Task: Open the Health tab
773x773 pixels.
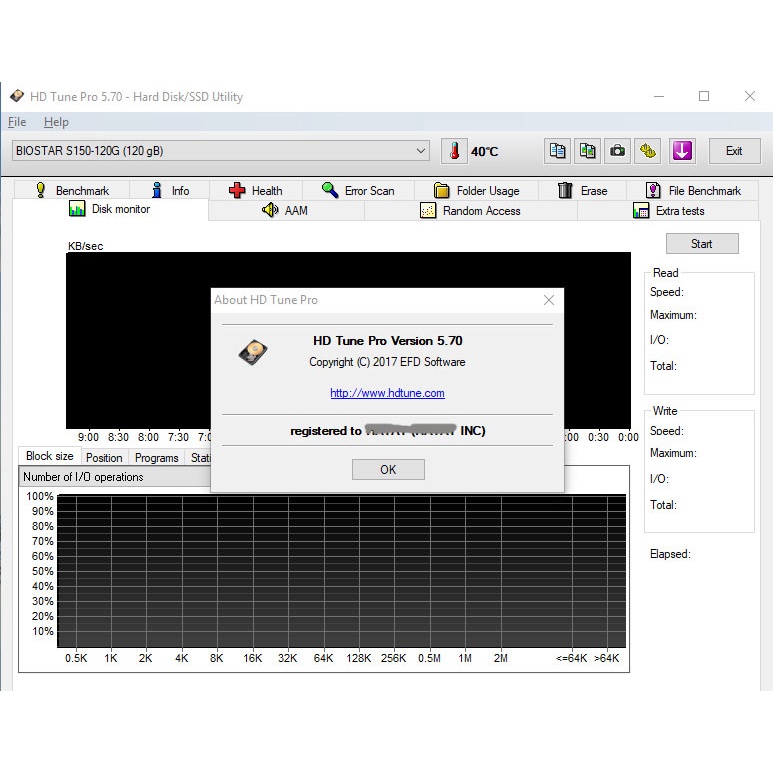Action: point(256,190)
